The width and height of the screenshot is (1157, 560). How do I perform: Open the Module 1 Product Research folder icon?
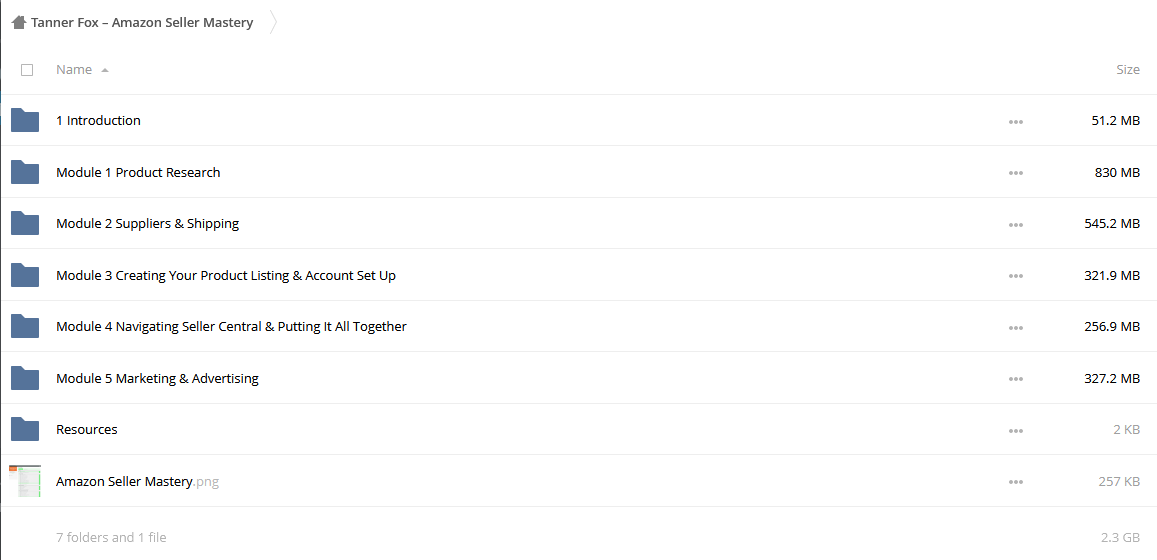click(25, 172)
